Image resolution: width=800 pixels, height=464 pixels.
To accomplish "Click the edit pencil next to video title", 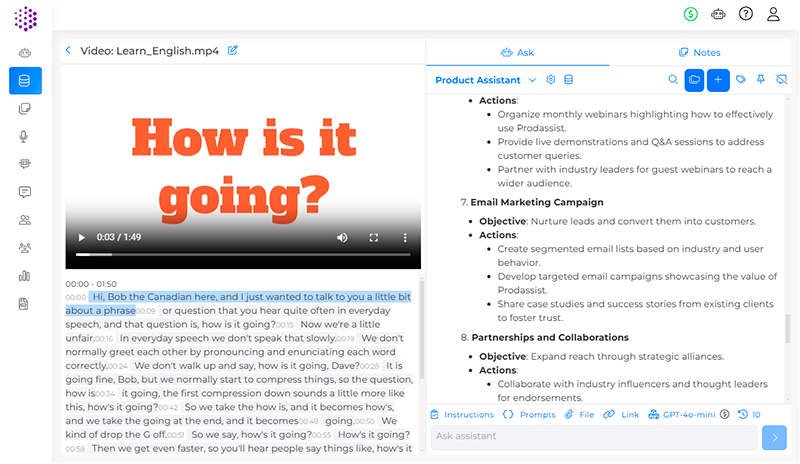I will [x=233, y=50].
